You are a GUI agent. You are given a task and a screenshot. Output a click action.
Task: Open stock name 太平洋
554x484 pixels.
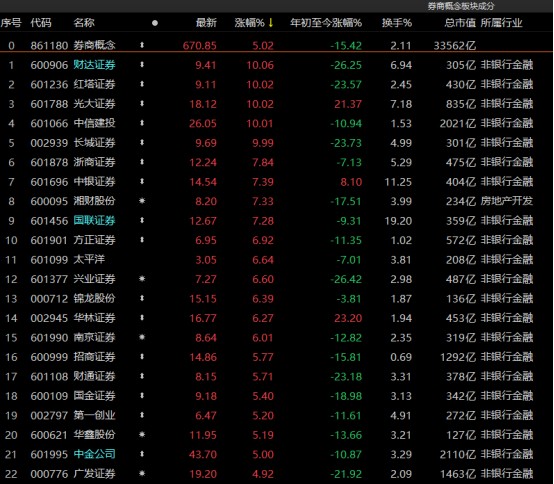pos(89,259)
